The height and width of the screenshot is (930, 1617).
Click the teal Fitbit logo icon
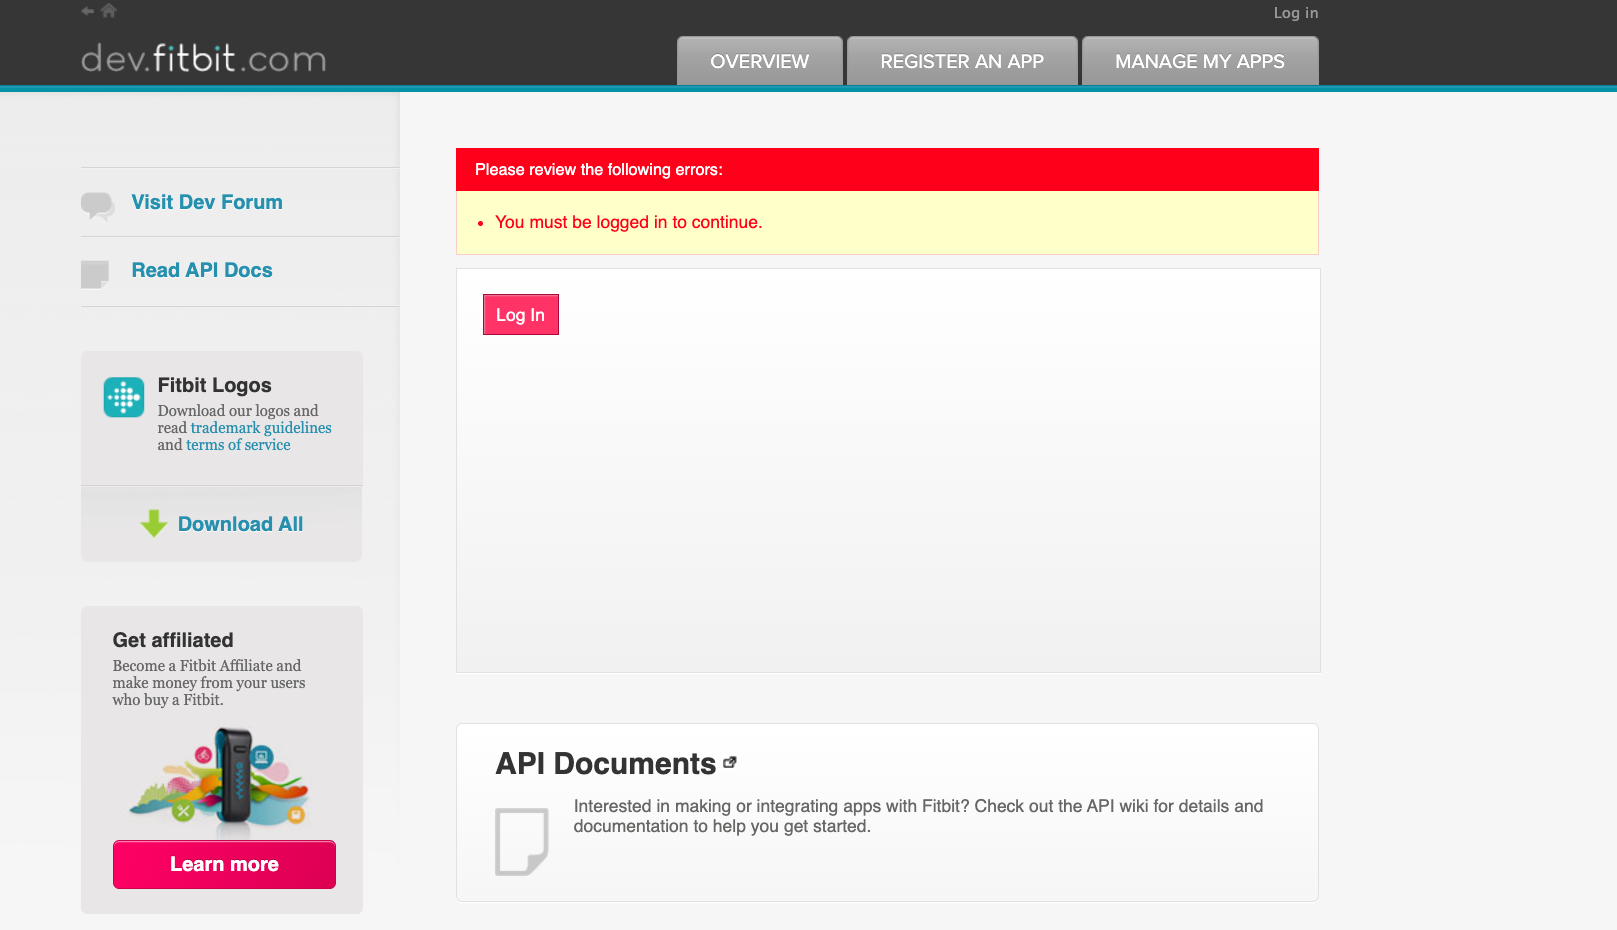point(124,398)
